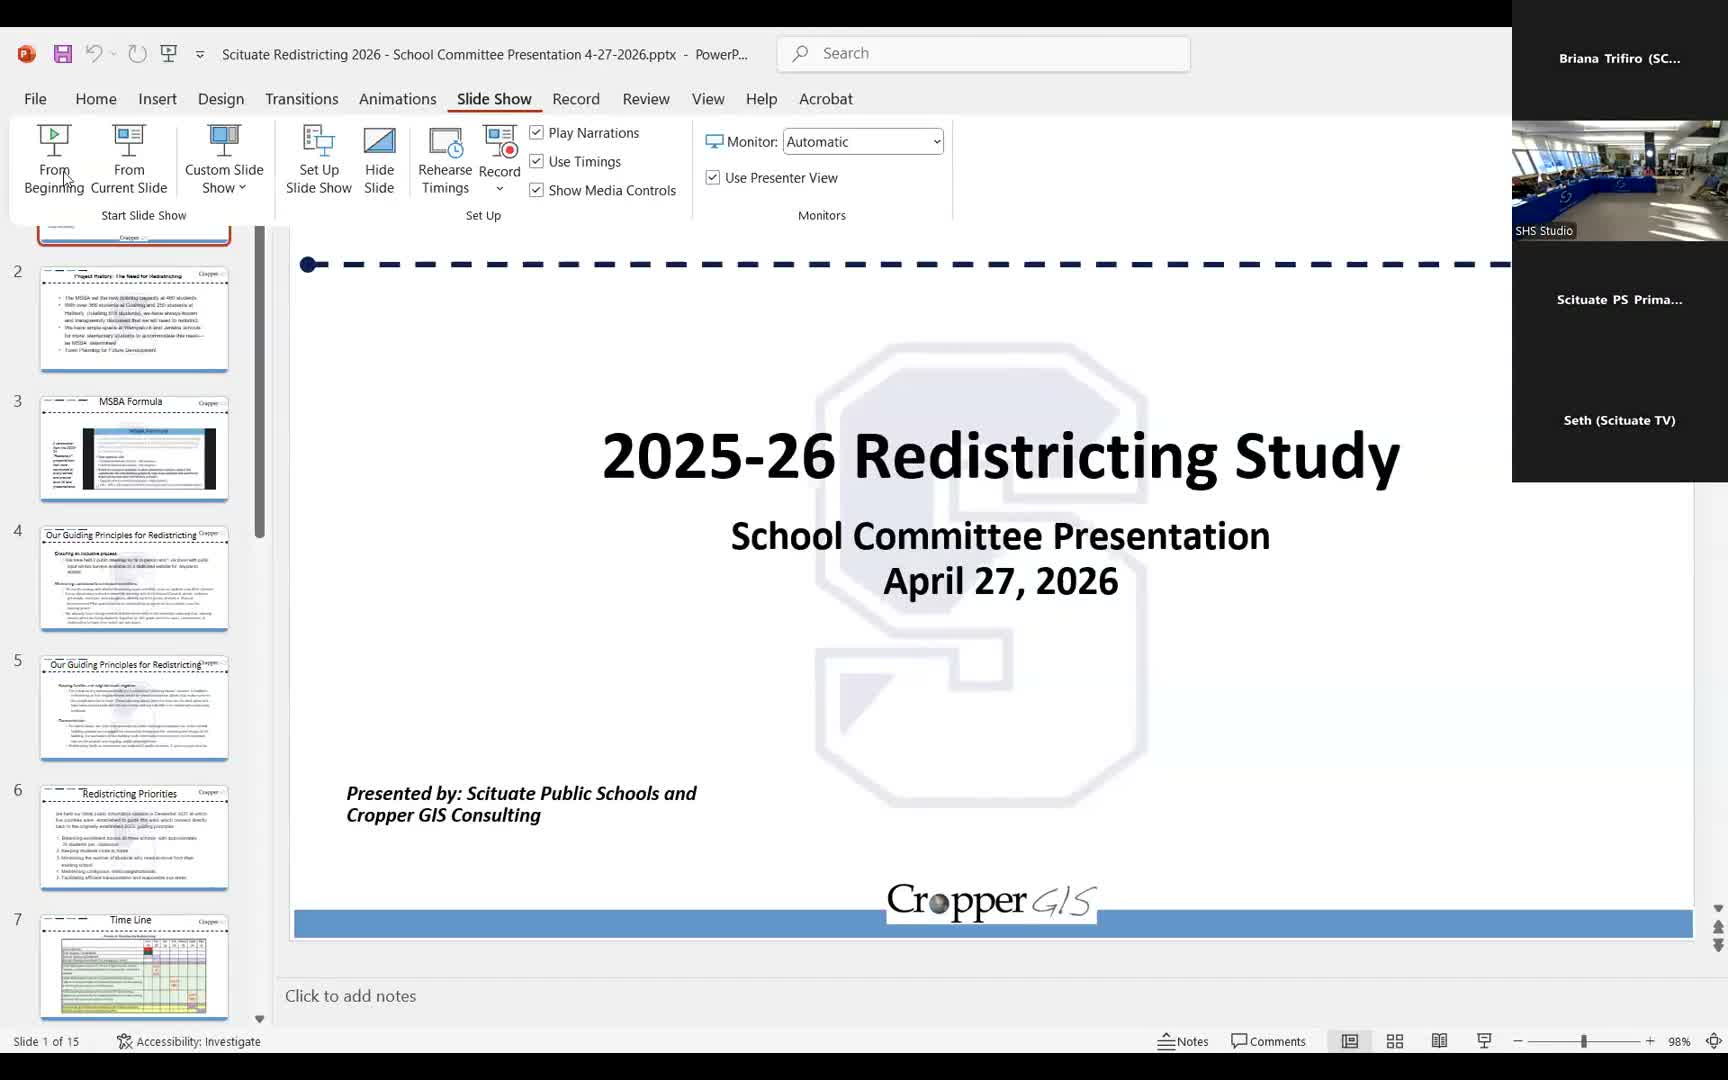Select slide 5 Guiding Principles thumbnail
1728x1080 pixels.
pos(134,708)
